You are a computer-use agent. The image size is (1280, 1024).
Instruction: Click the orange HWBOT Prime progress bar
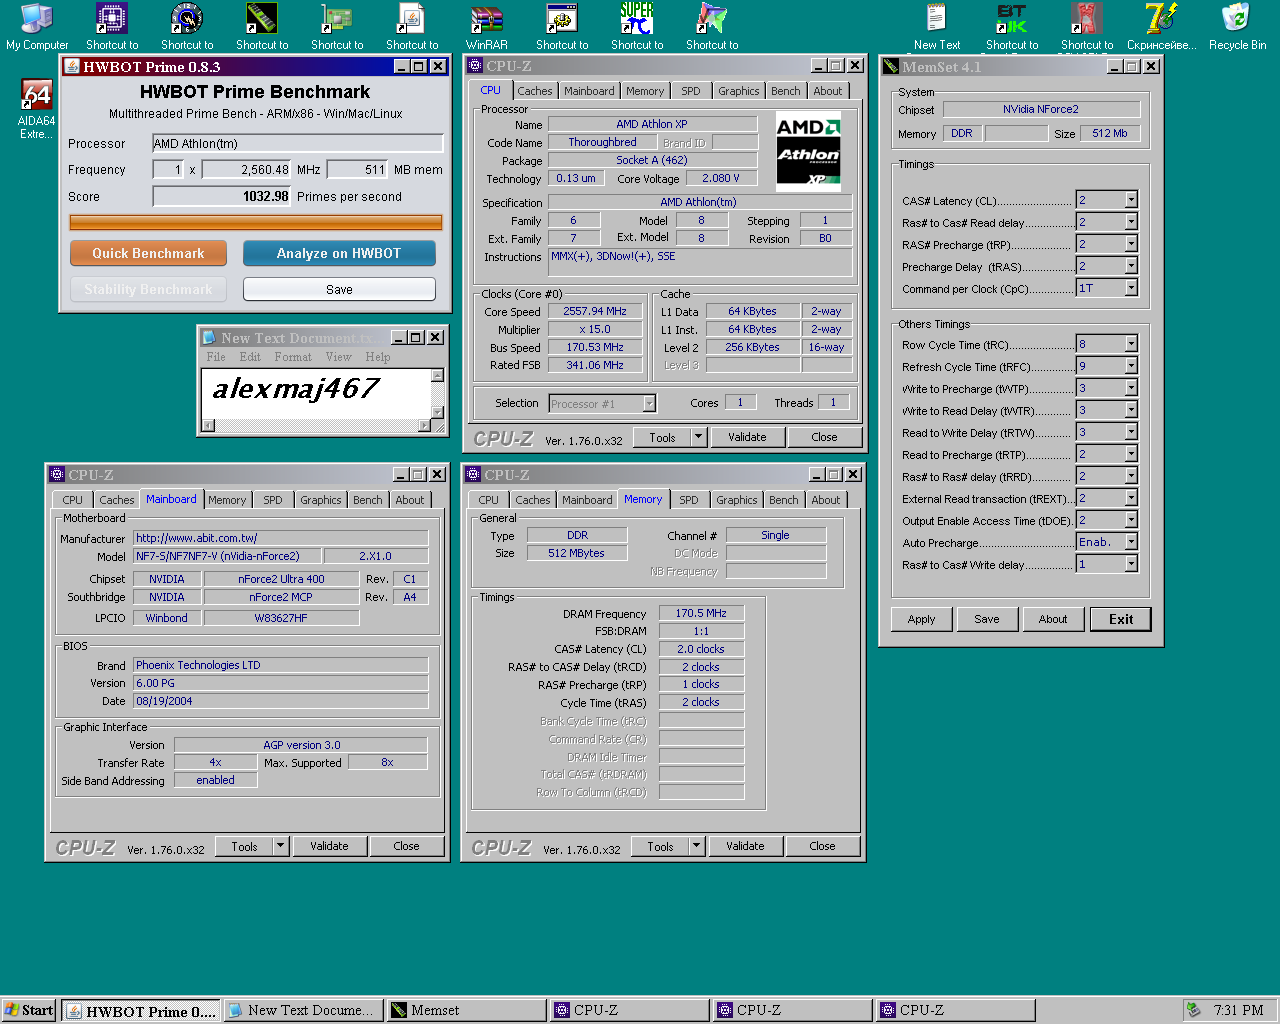click(256, 222)
